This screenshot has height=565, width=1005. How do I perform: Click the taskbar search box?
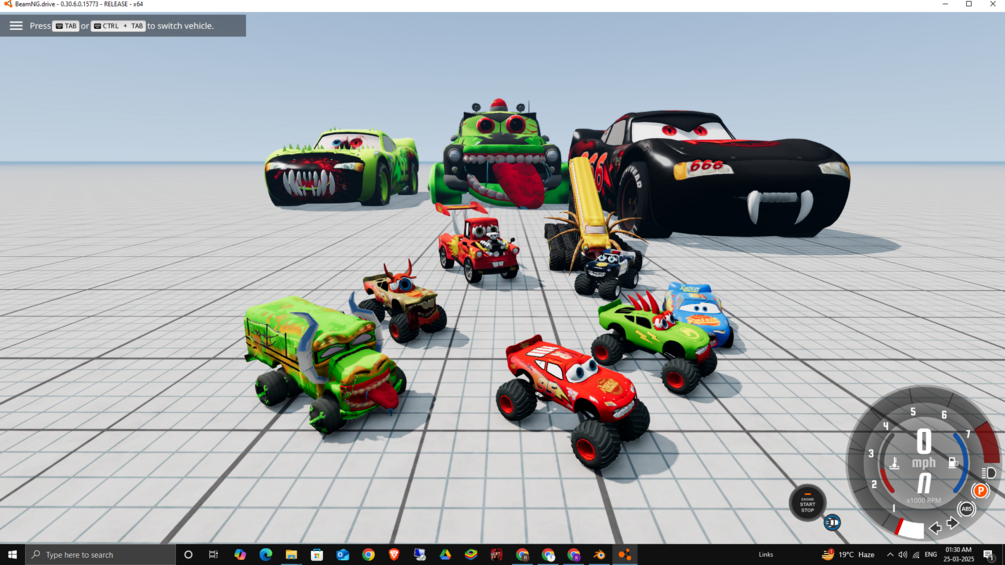[101, 555]
